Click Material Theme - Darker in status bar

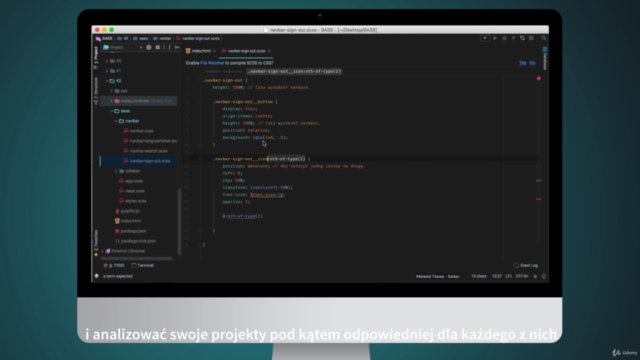click(x=438, y=276)
